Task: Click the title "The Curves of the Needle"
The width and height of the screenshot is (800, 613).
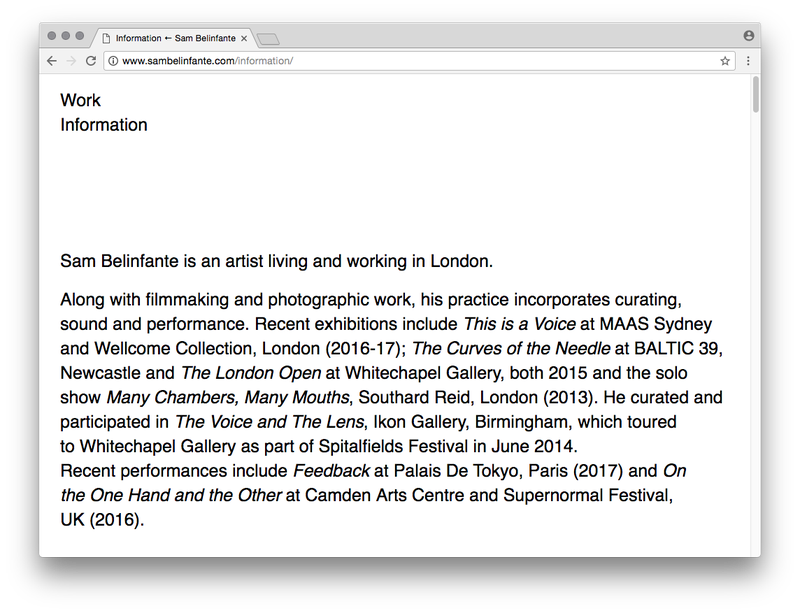Action: tap(511, 349)
